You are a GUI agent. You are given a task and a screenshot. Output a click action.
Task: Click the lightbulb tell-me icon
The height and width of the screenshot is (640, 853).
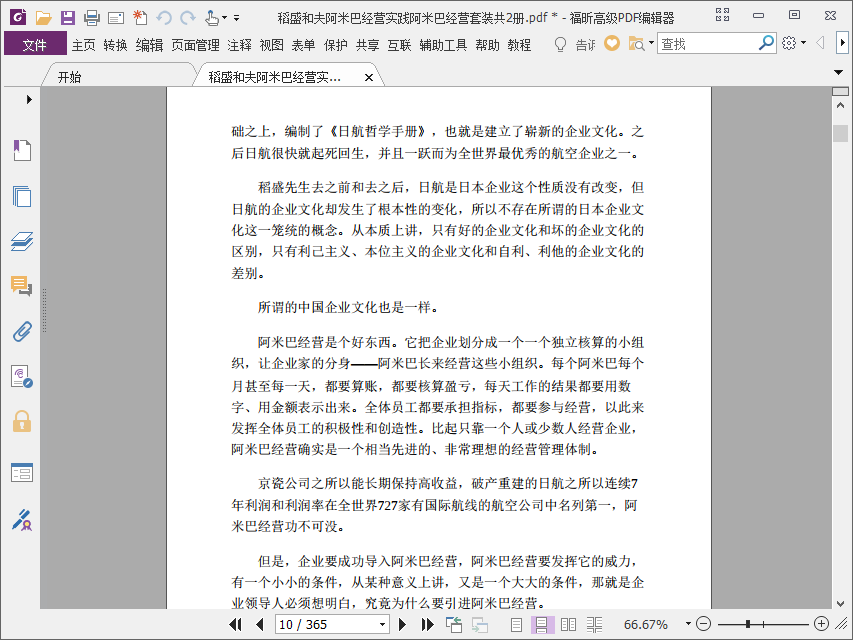click(560, 44)
